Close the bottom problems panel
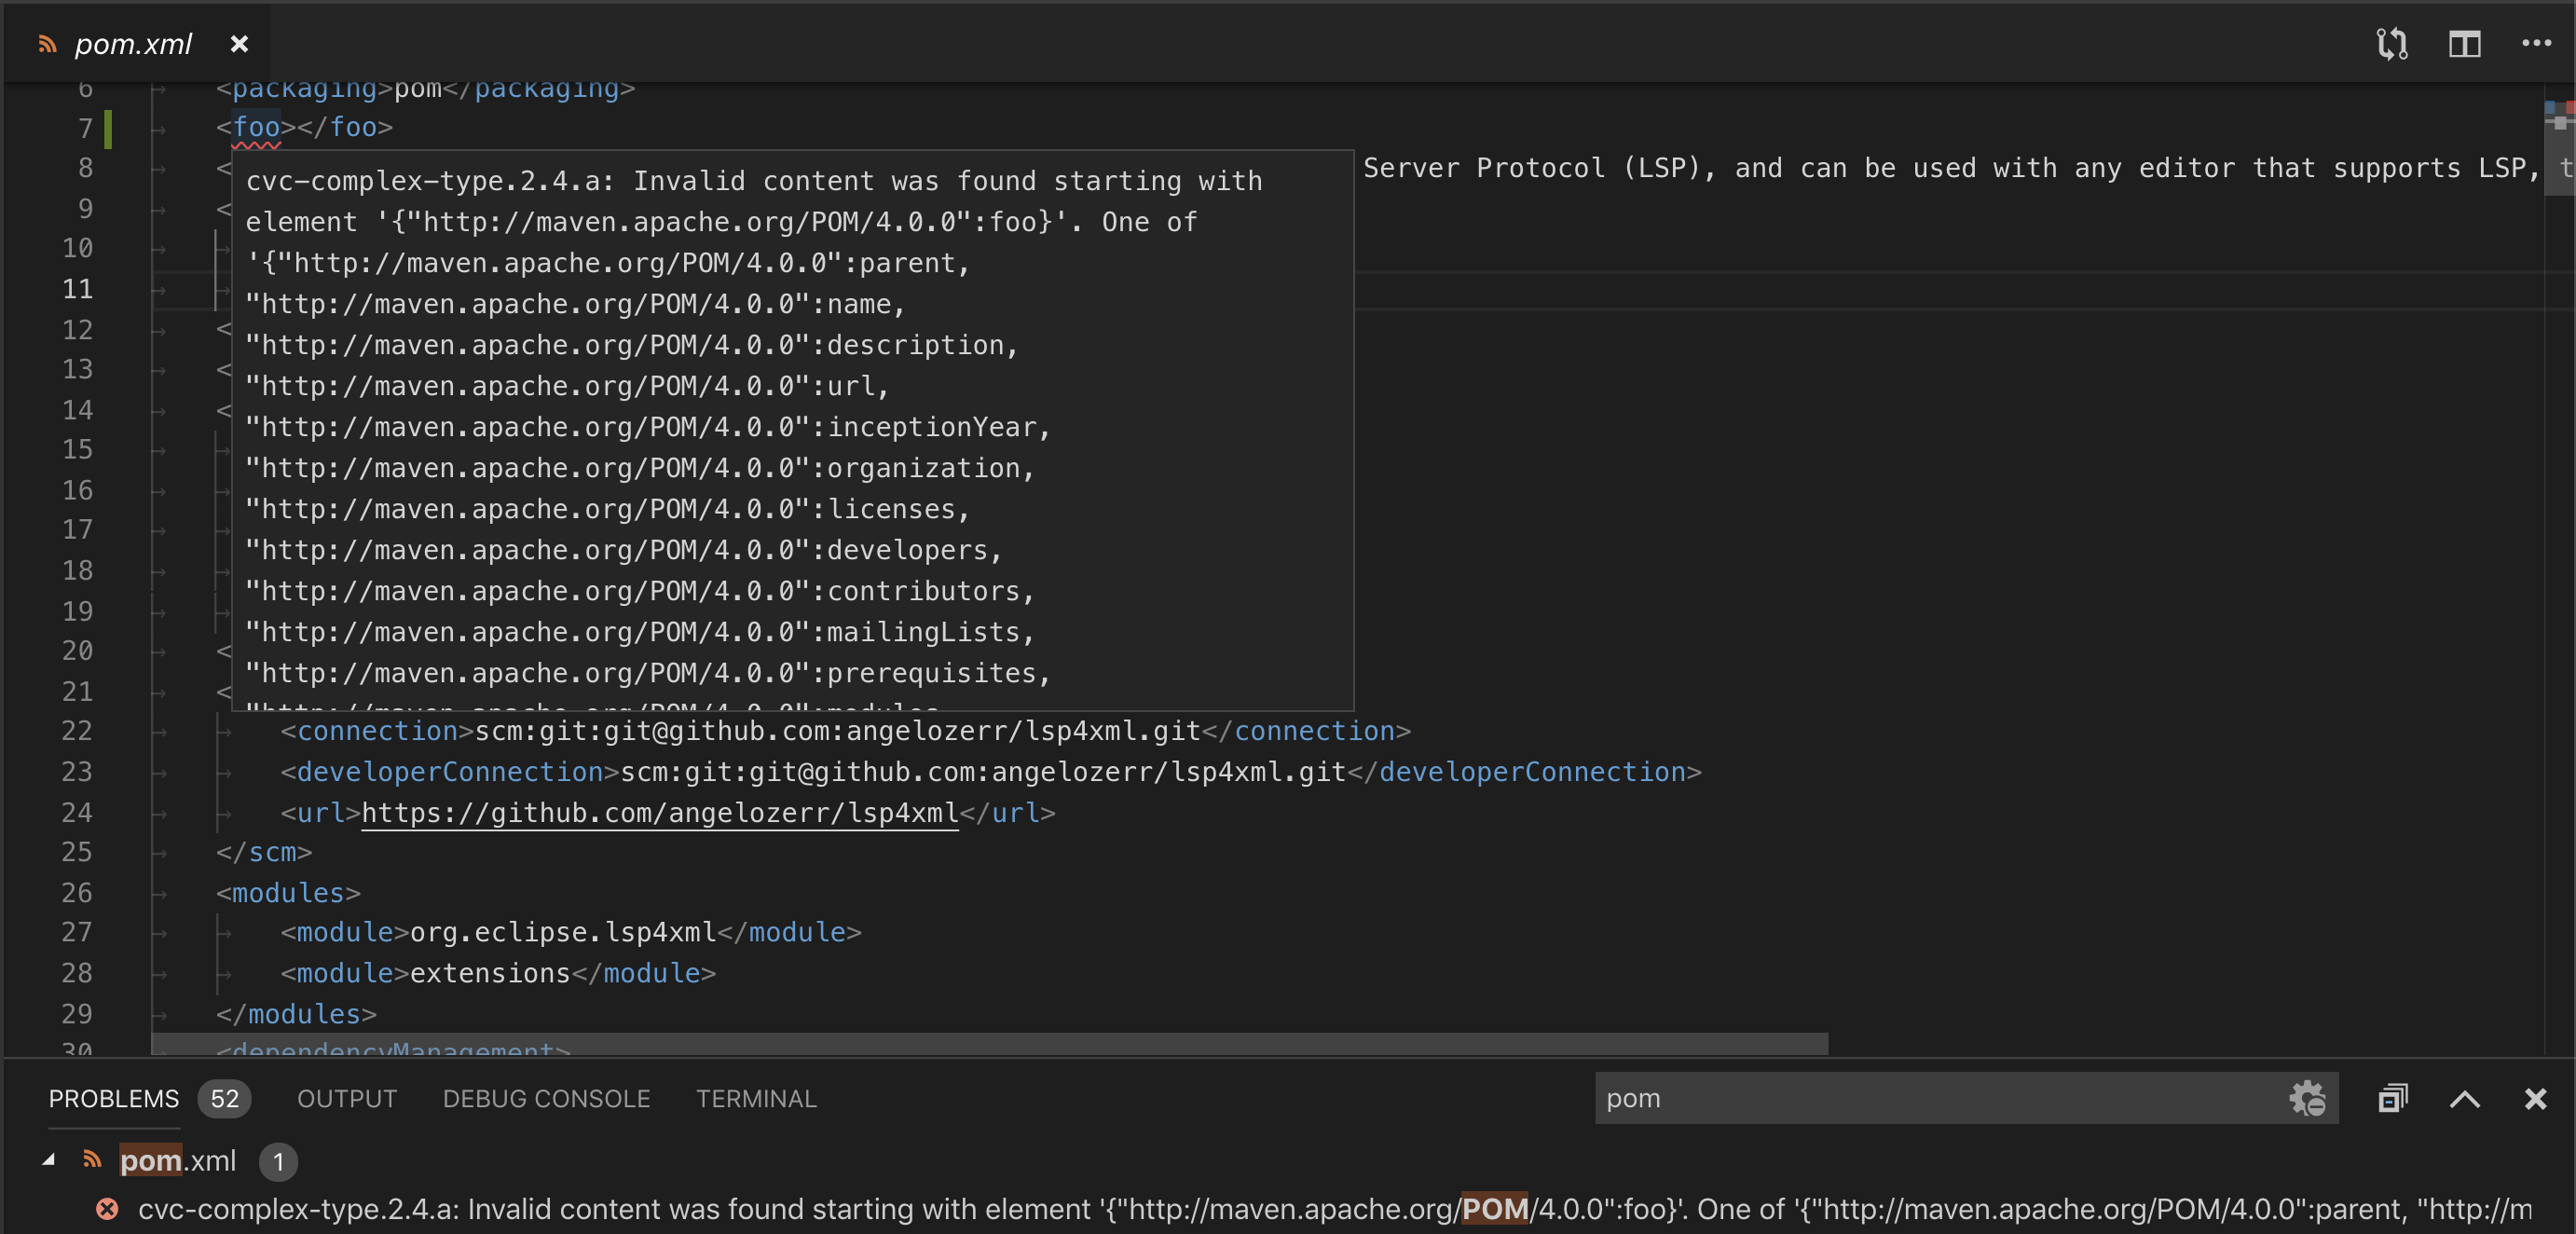 click(x=2535, y=1098)
